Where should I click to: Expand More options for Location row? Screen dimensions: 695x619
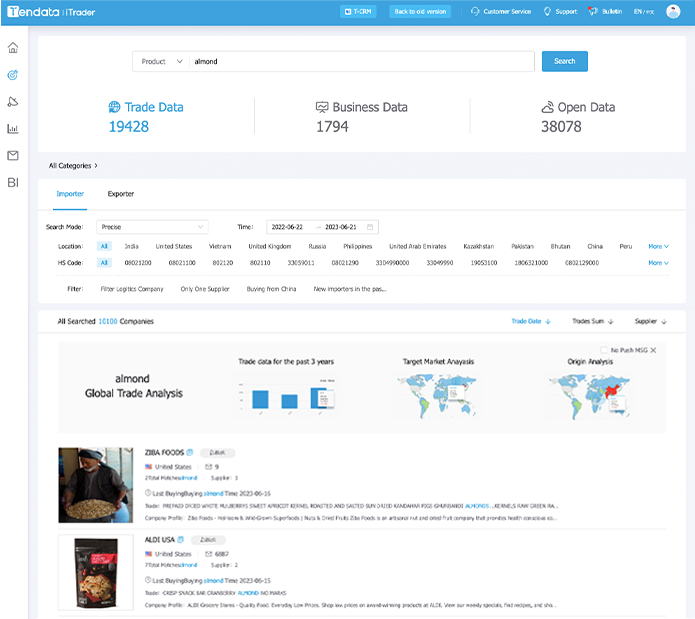click(x=658, y=246)
